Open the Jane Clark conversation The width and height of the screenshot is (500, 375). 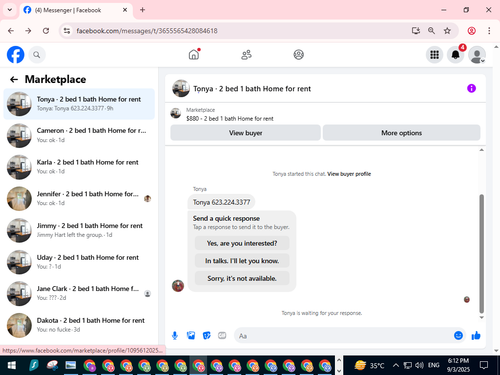pos(79,294)
